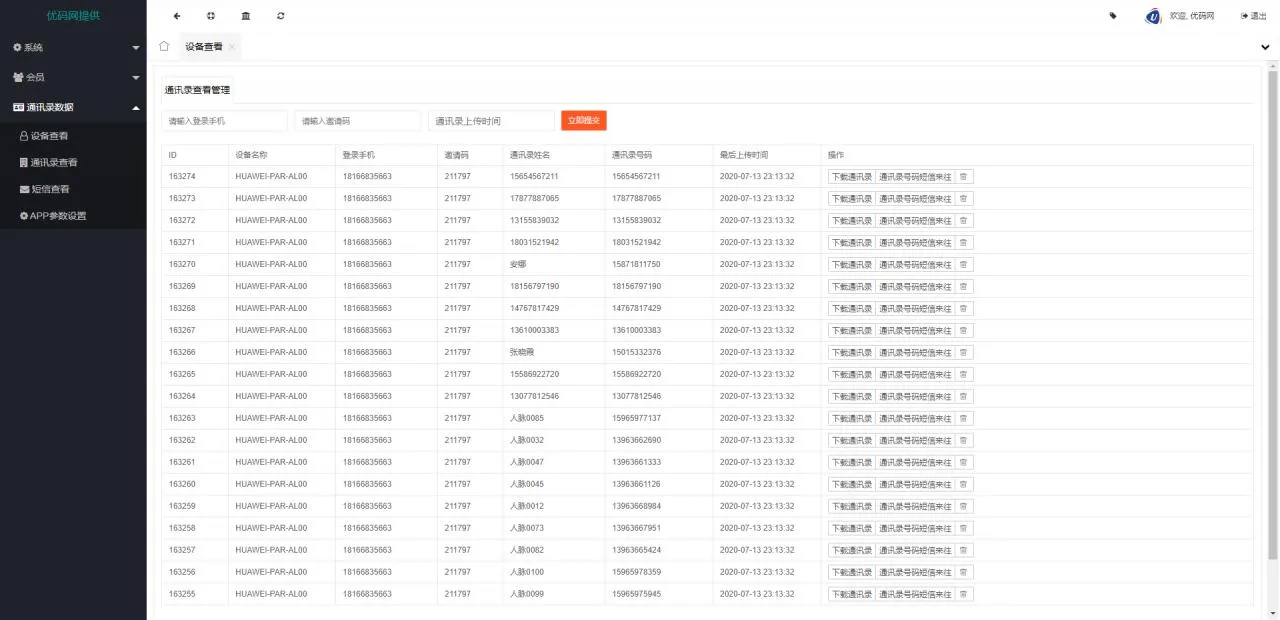Viewport: 1280px width, 620px height.
Task: Collapse the 通讯录数据 sidebar section
Action: point(73,107)
